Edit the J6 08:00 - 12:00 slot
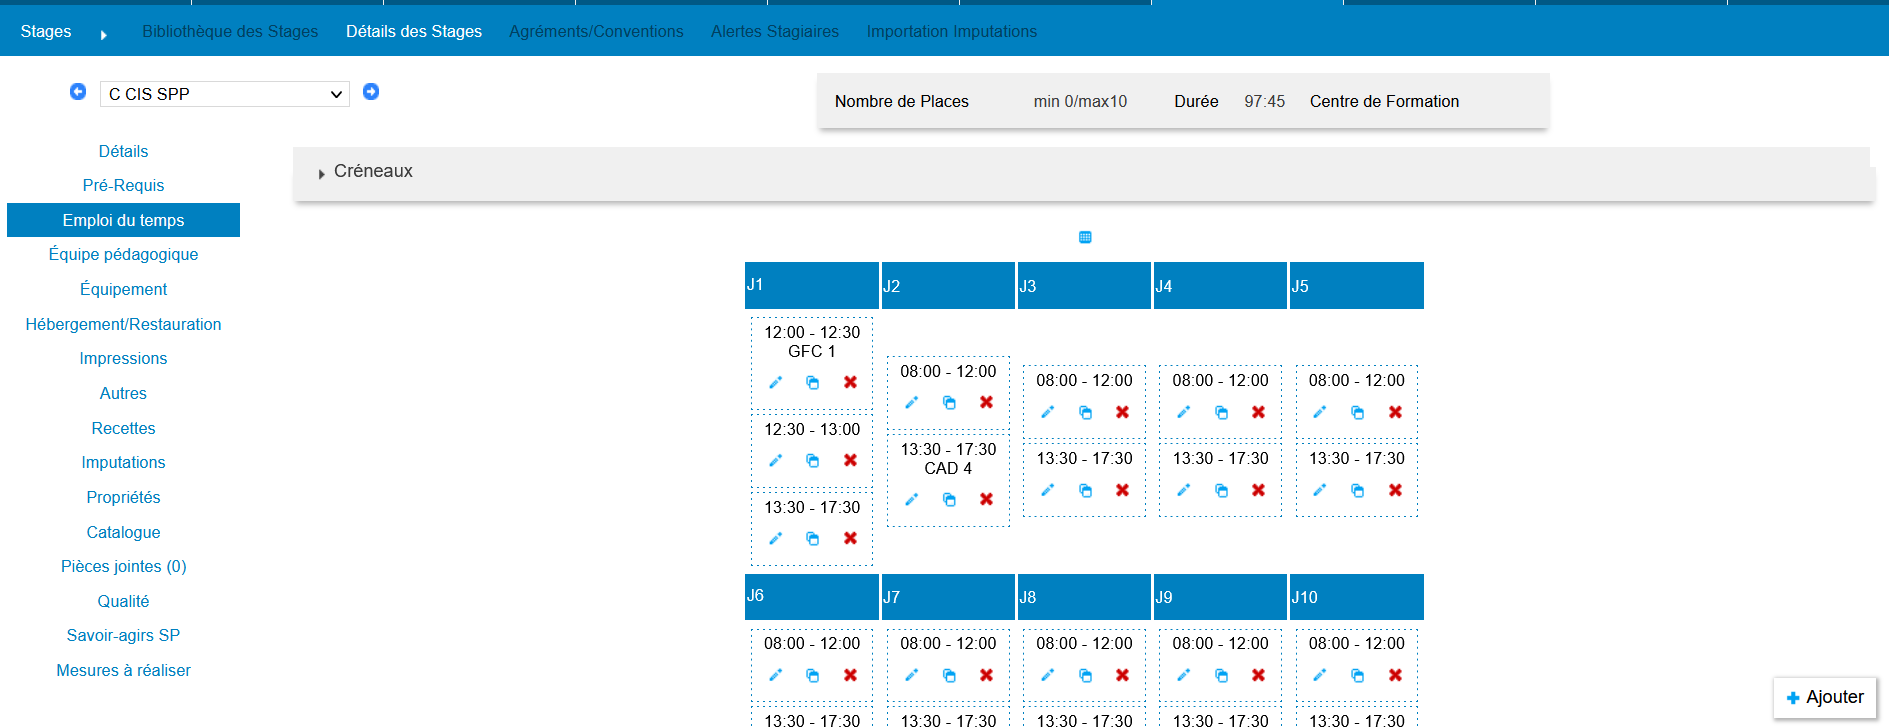Image resolution: width=1889 pixels, height=727 pixels. [775, 675]
